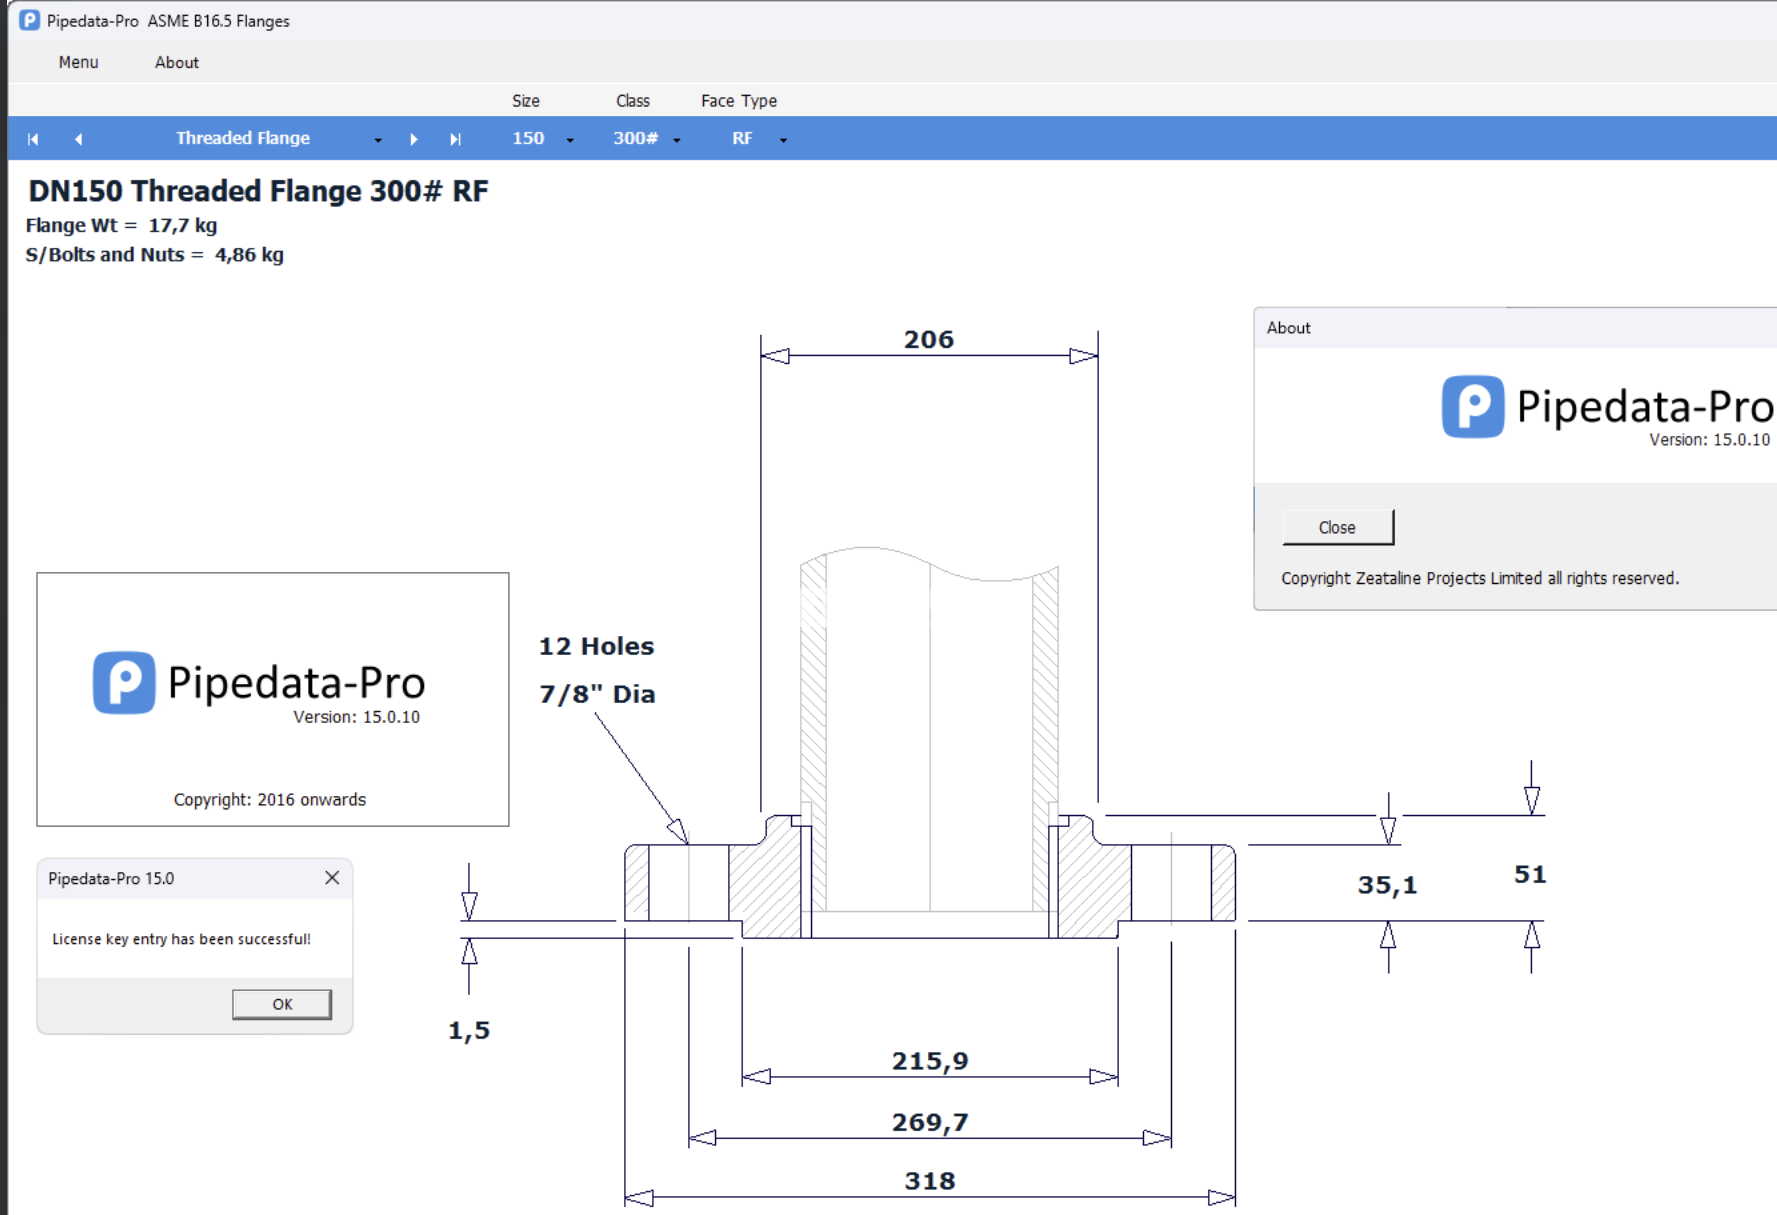Image resolution: width=1777 pixels, height=1215 pixels.
Task: Close the license key success dialog
Action: click(x=332, y=877)
